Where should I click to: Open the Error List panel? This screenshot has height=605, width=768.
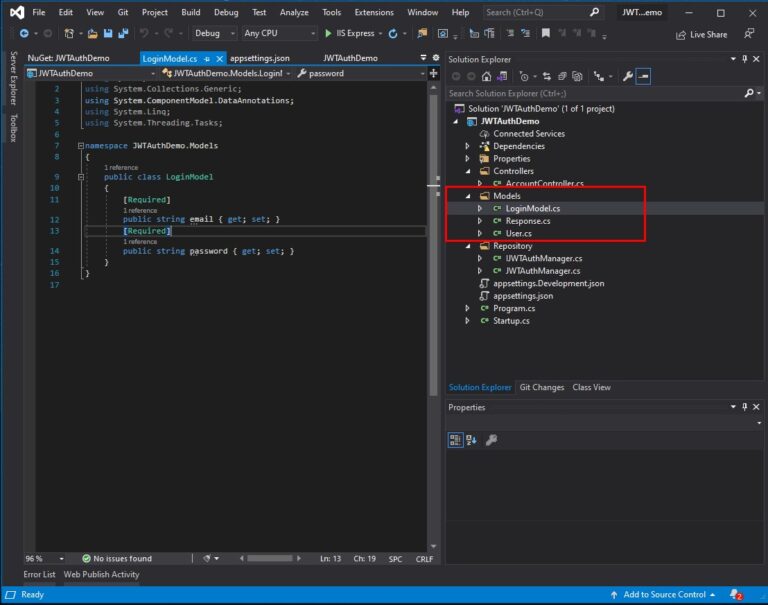[x=39, y=574]
